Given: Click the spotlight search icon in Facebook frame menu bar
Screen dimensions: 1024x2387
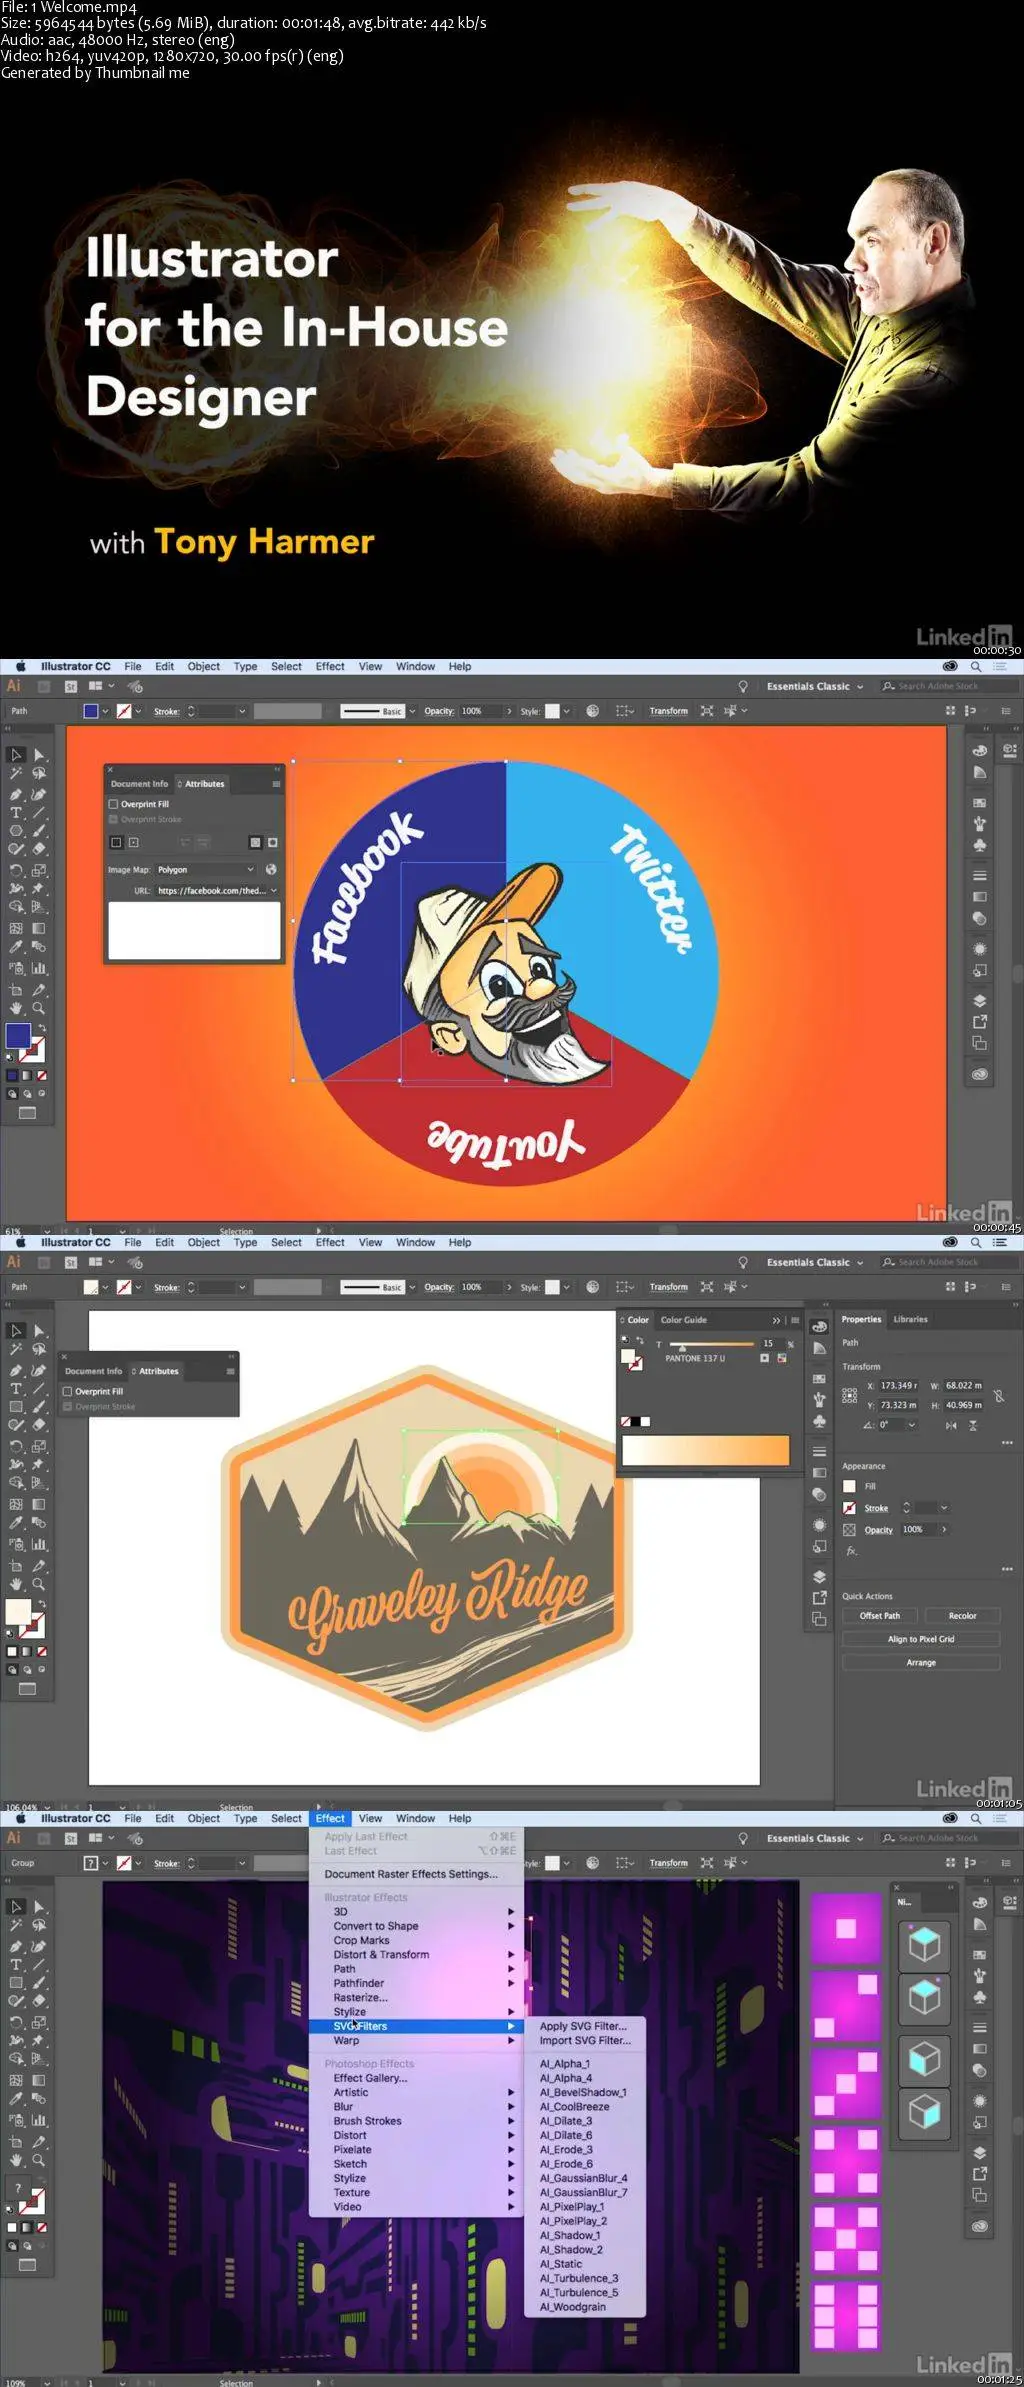Looking at the screenshot, I should pos(976,666).
